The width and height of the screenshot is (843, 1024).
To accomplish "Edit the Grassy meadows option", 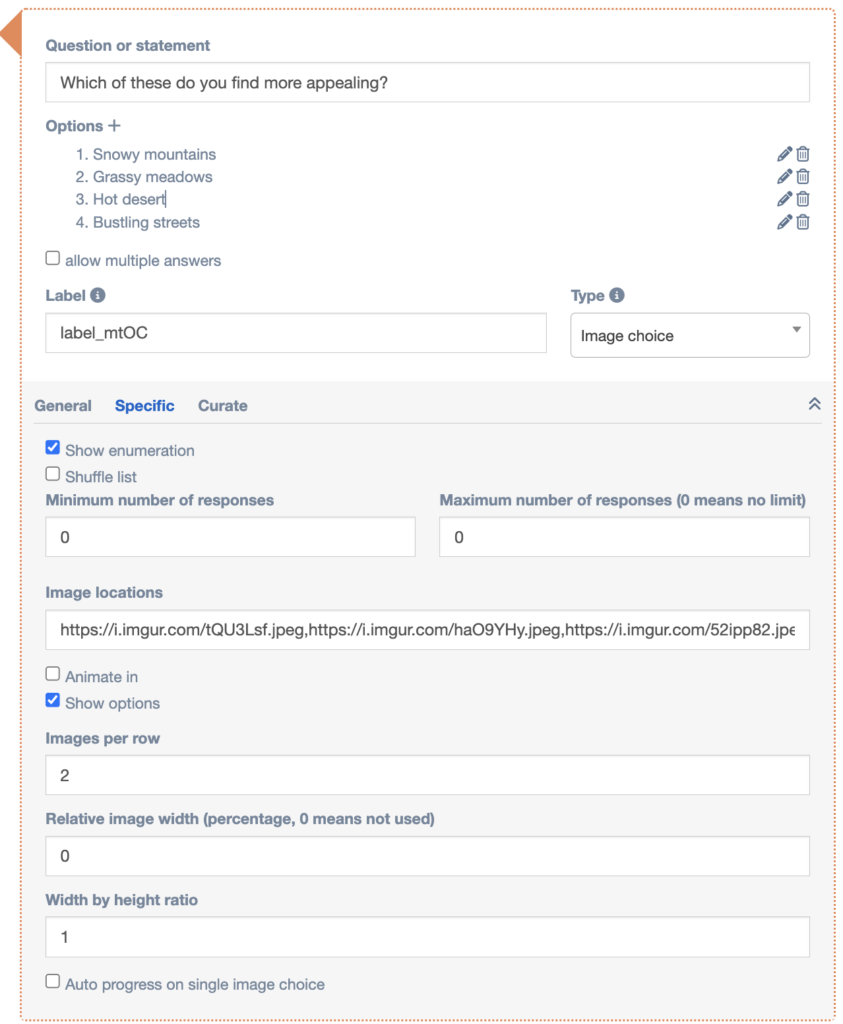I will 784,177.
